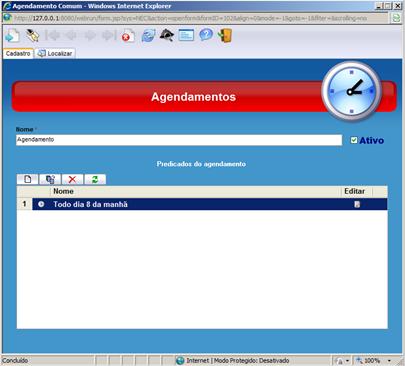
Task: Switch to the Localizar tab
Action: point(55,53)
